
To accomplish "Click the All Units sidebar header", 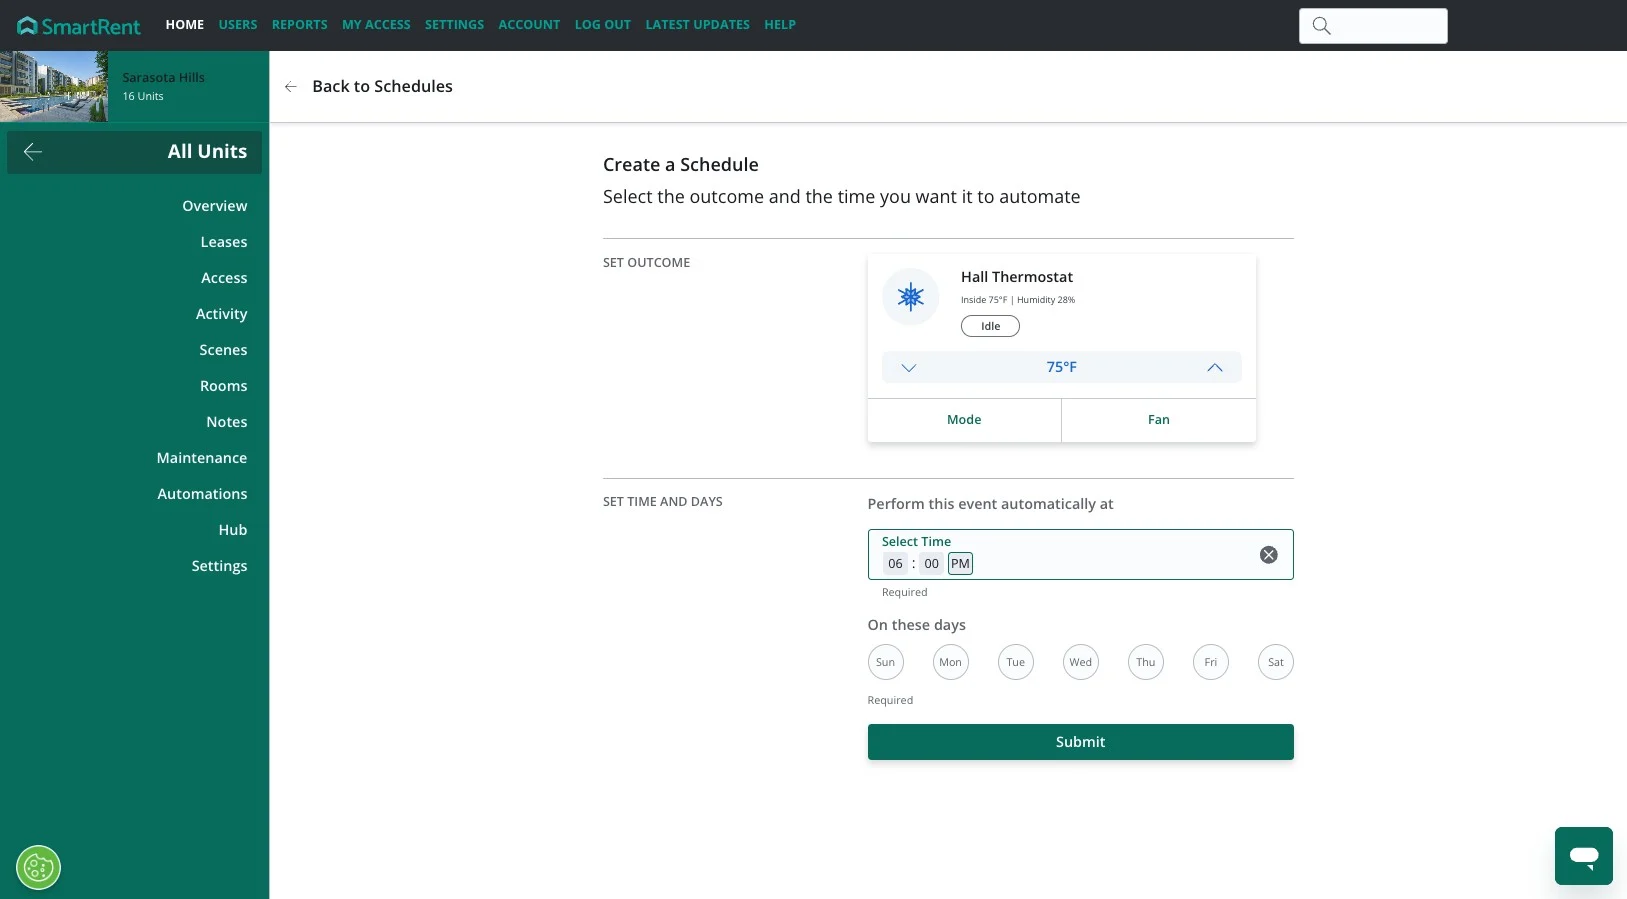I will pos(134,152).
